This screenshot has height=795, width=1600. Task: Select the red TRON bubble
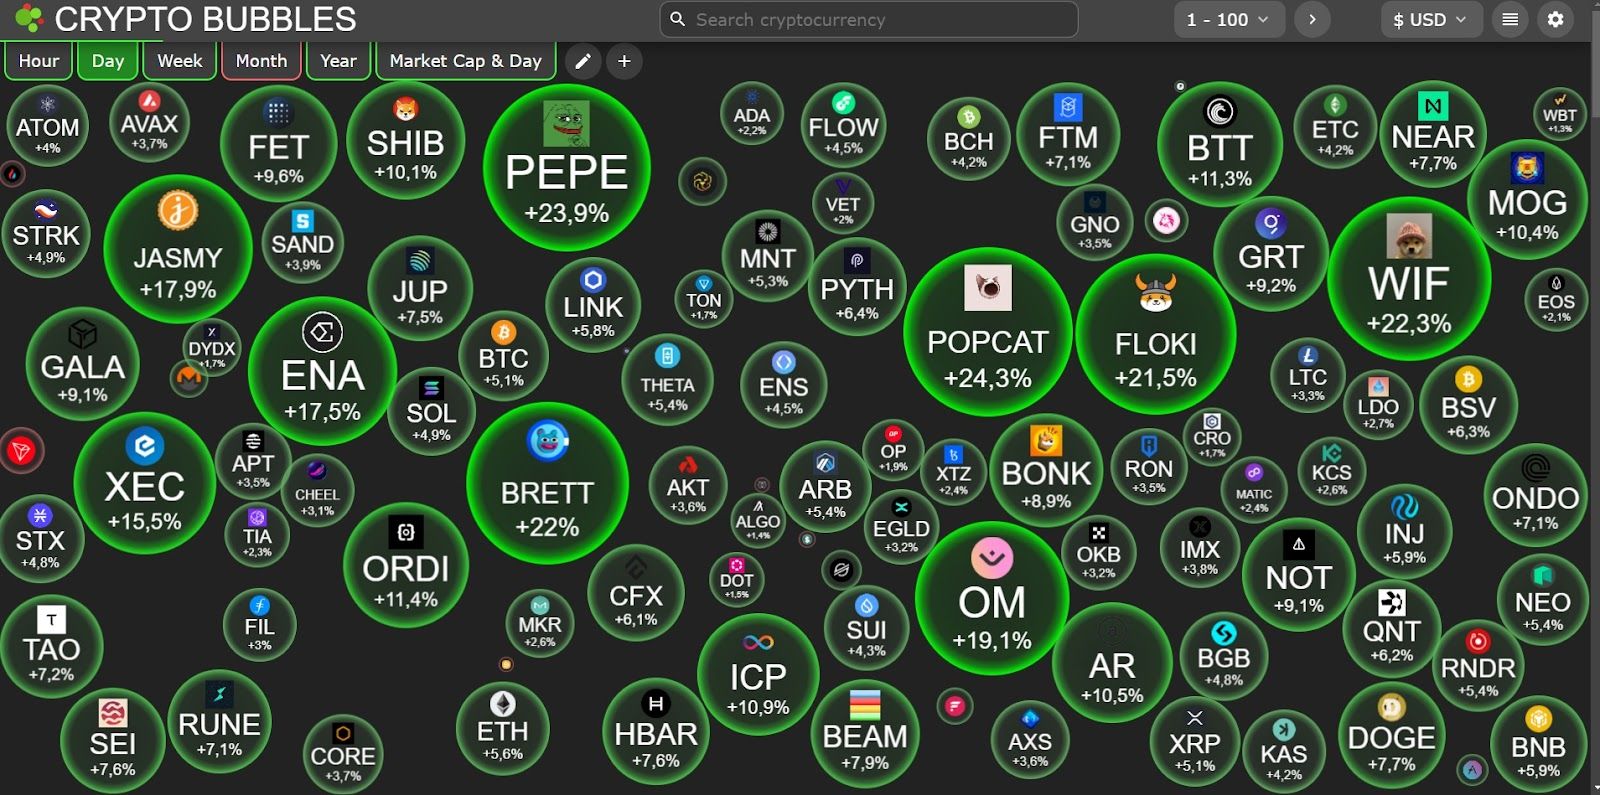(21, 451)
